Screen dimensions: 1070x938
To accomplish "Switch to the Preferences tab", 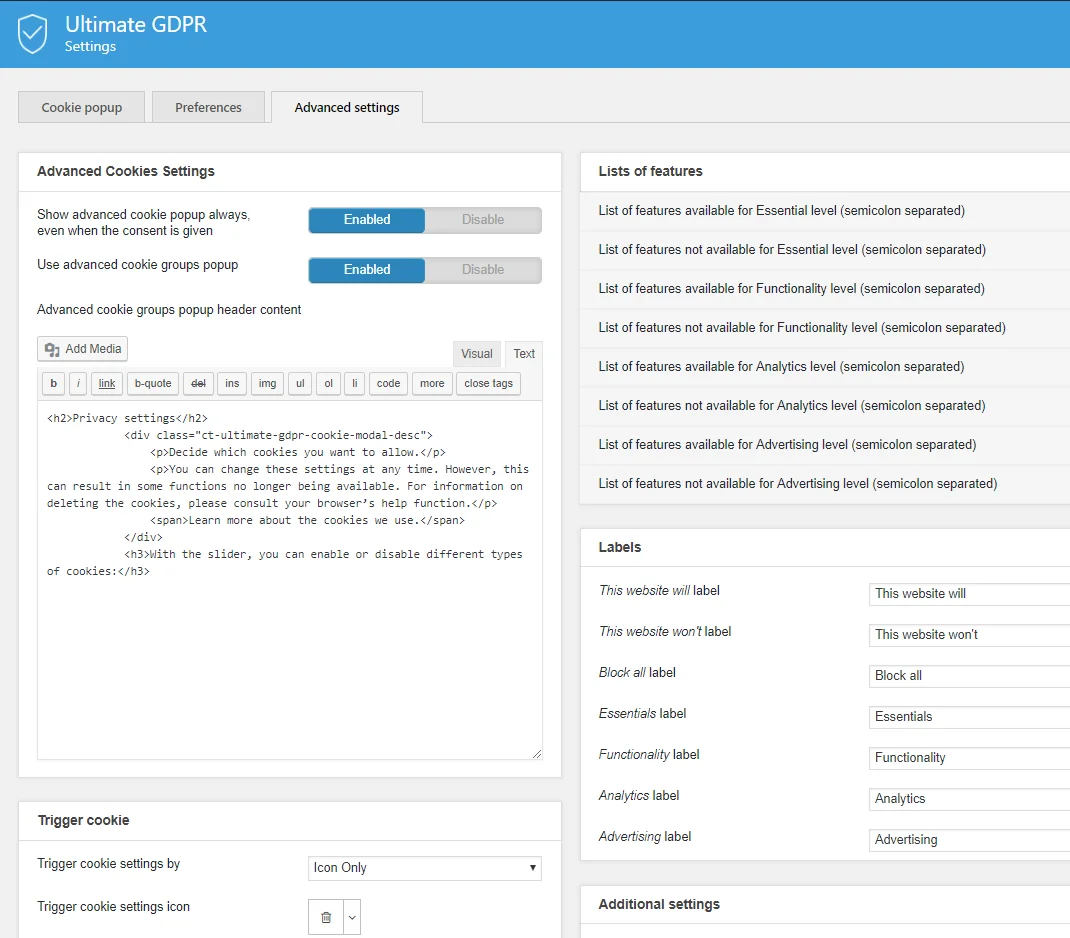I will (208, 107).
